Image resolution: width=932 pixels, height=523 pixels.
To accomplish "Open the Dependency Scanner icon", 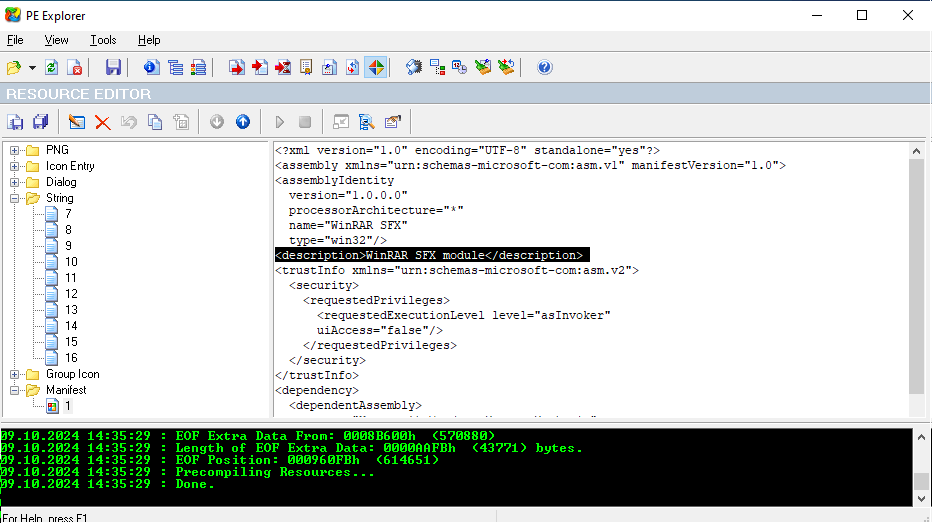I will pos(437,68).
